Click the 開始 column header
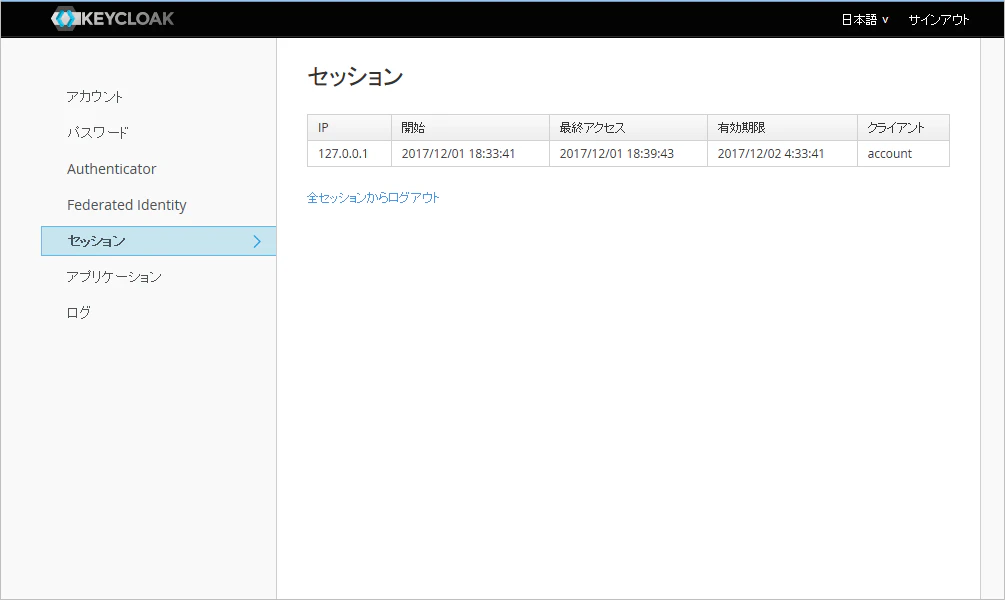Screen dimensions: 1005x600 click(470, 128)
